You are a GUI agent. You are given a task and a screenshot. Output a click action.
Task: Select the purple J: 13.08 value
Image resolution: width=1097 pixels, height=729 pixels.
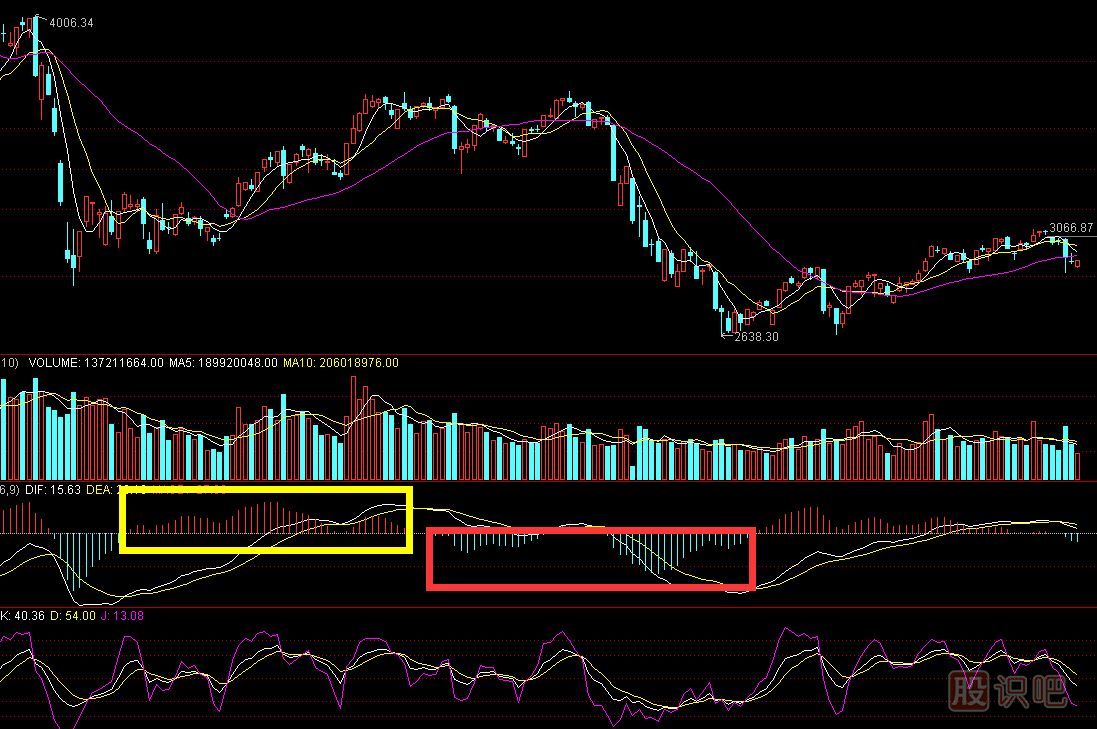(123, 615)
